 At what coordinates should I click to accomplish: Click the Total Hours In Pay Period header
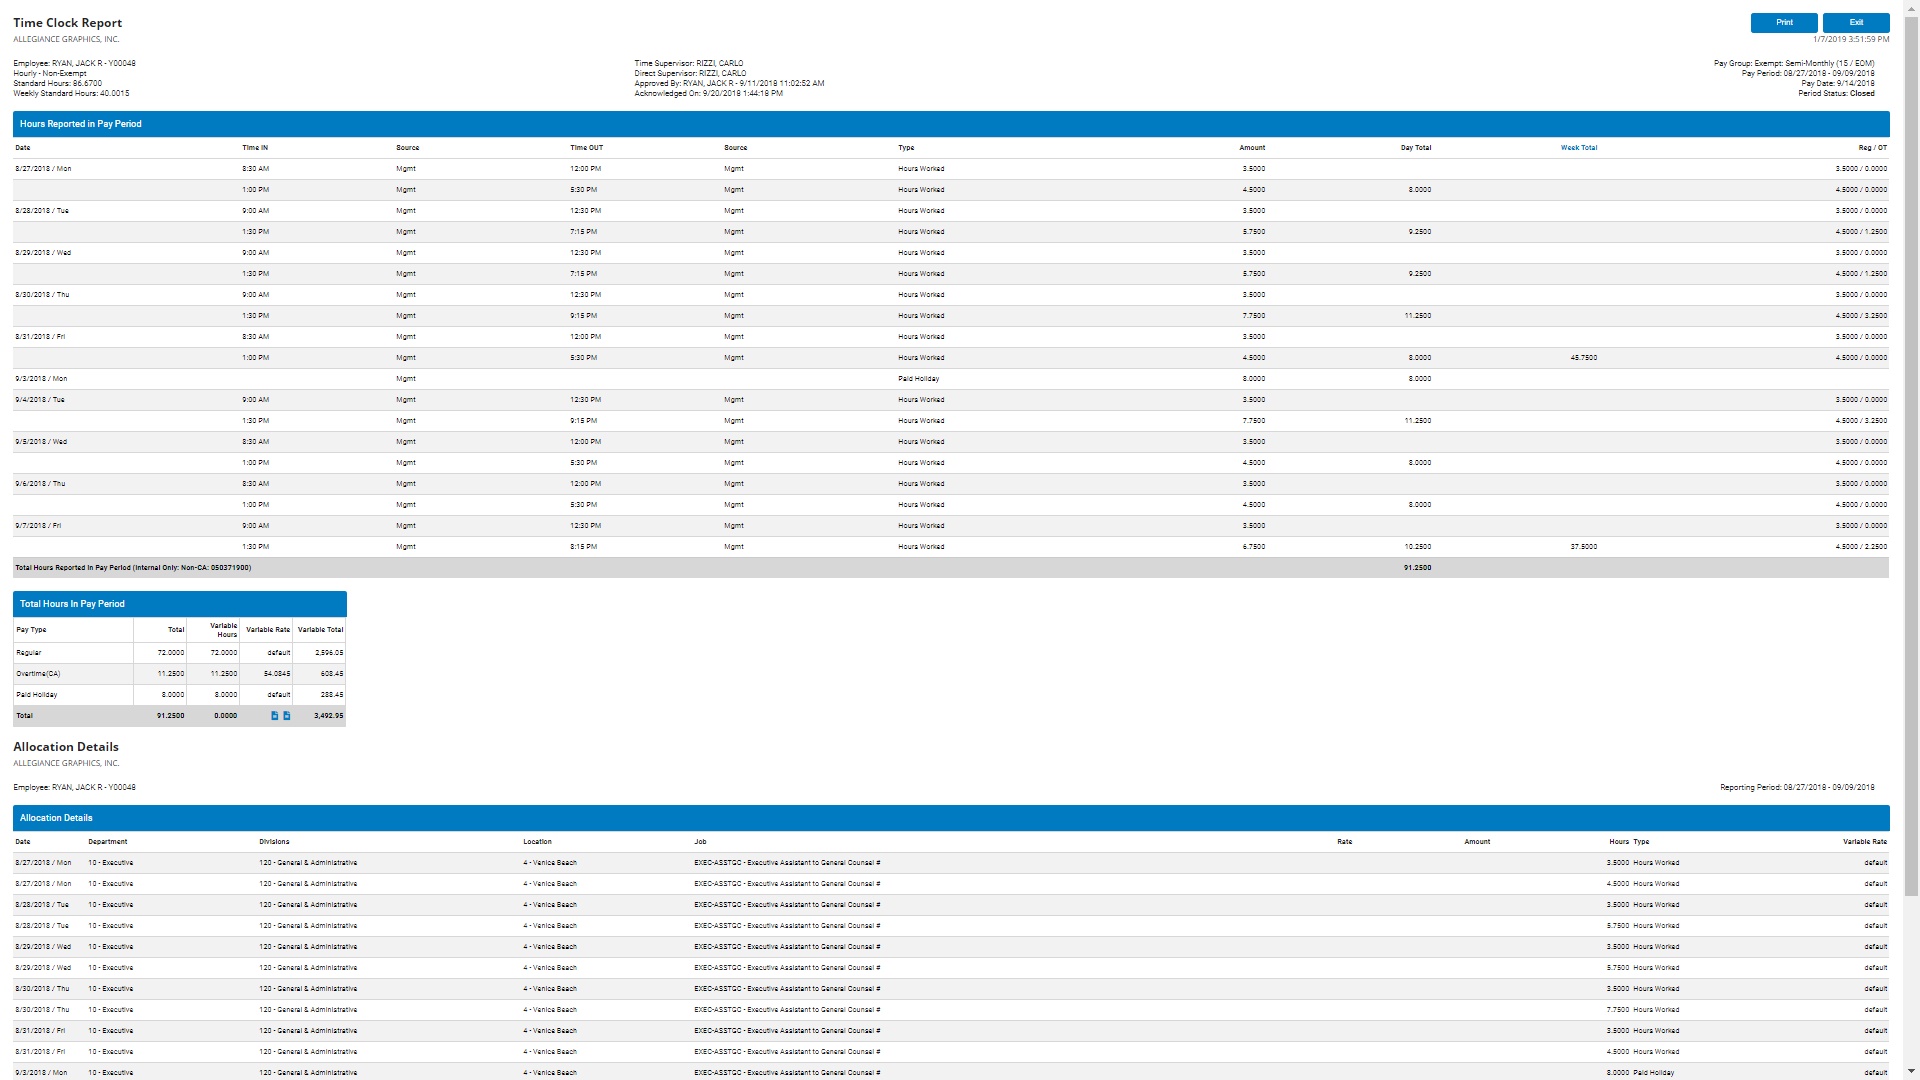(x=72, y=604)
